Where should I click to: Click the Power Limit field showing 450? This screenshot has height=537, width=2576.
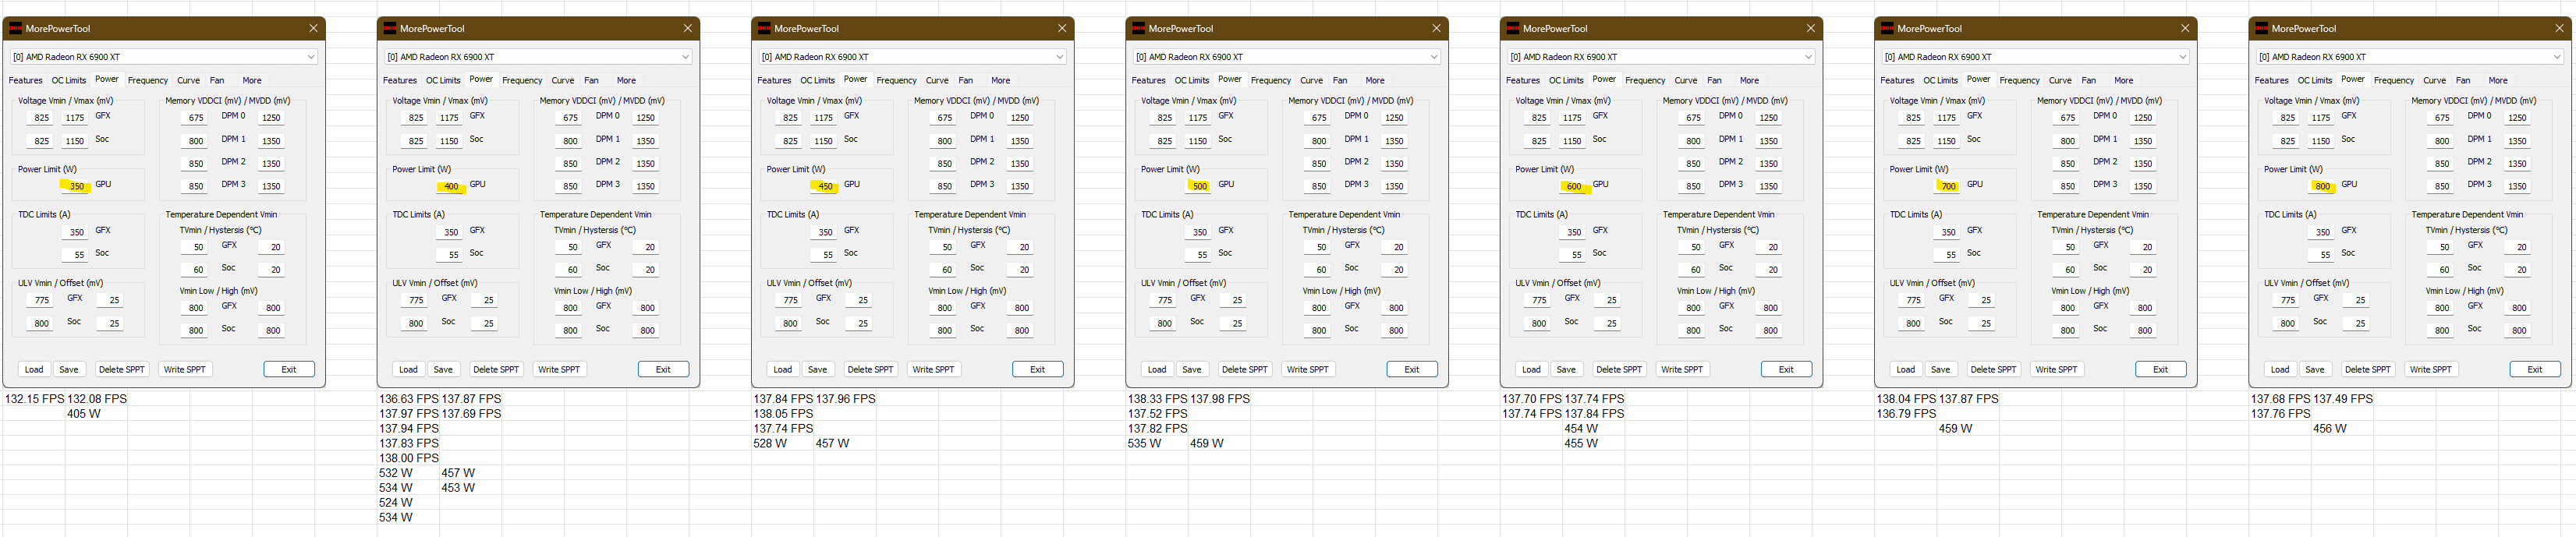823,186
